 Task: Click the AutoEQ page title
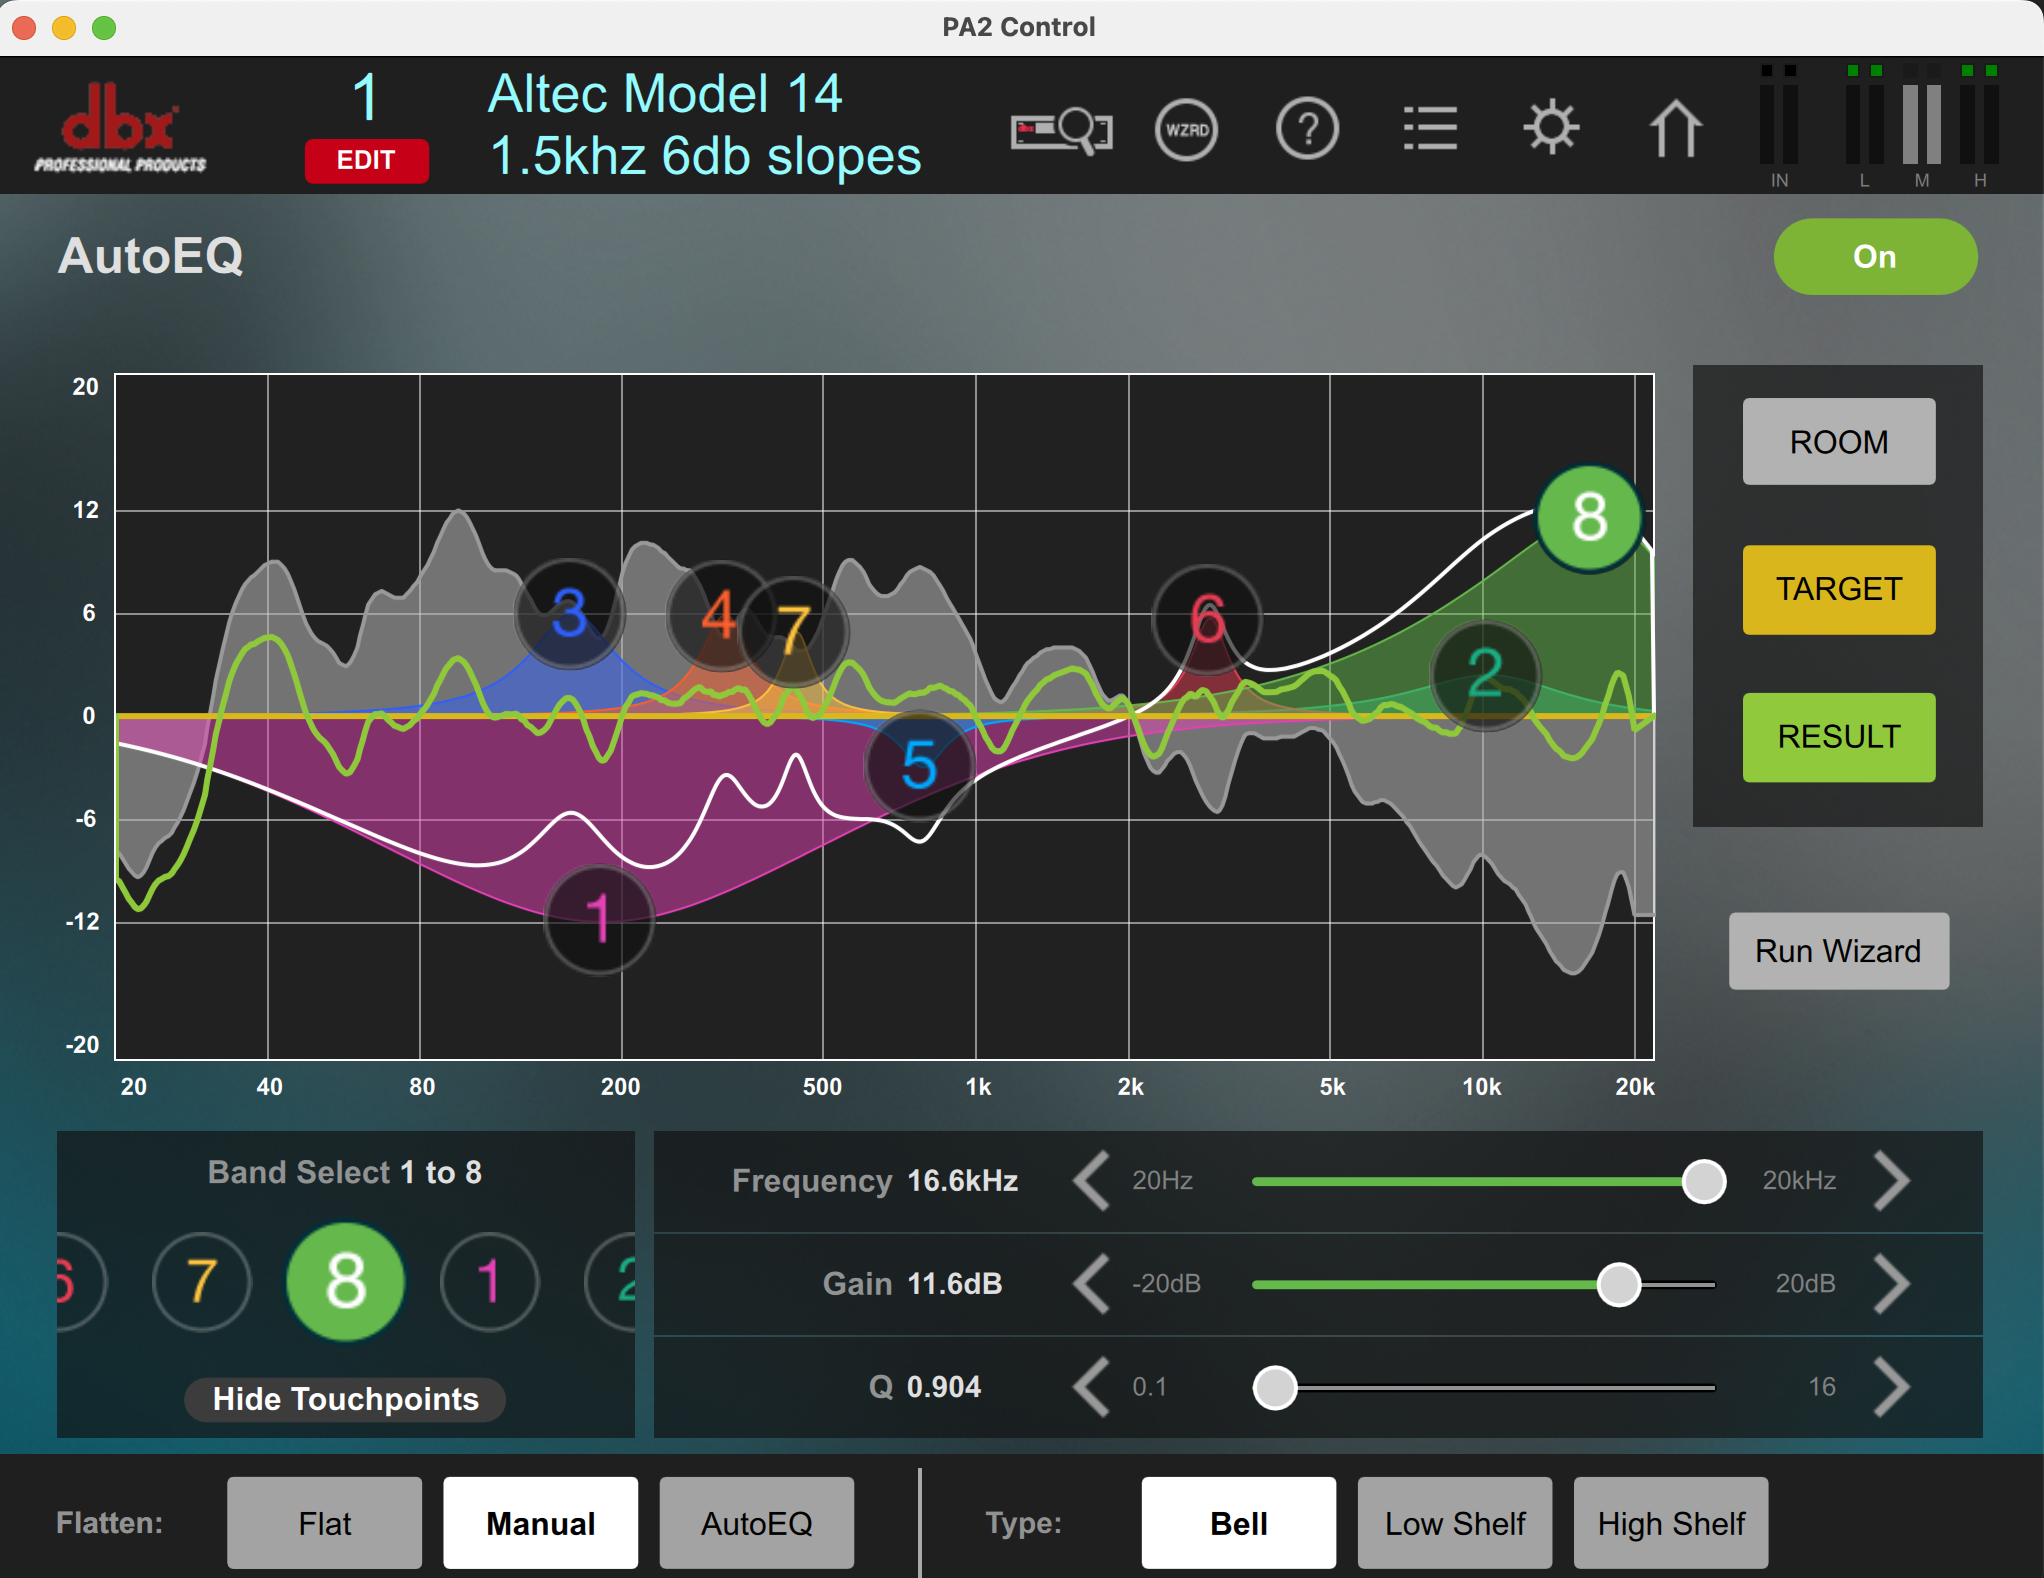coord(151,256)
